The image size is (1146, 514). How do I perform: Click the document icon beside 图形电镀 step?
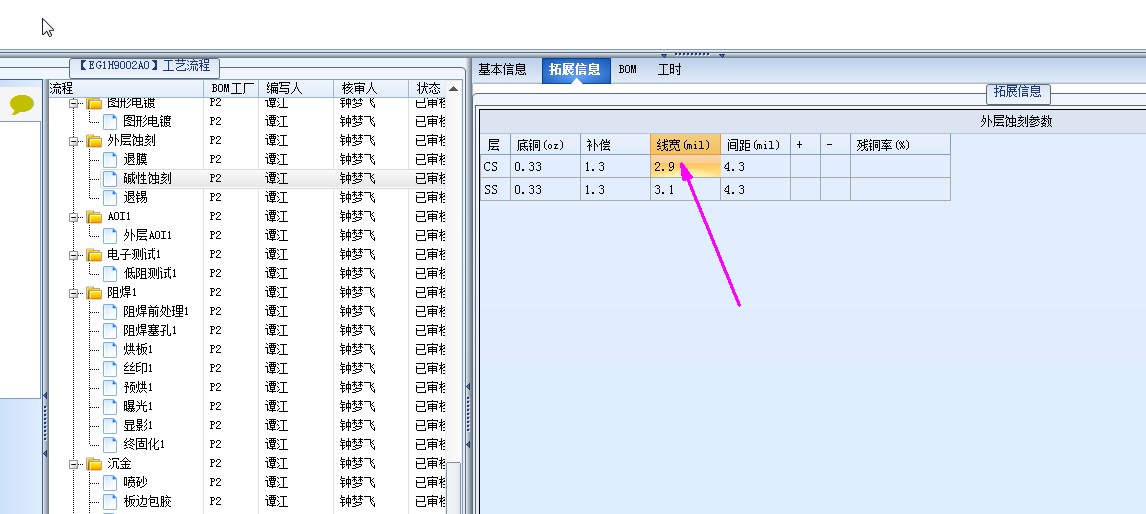(110, 121)
